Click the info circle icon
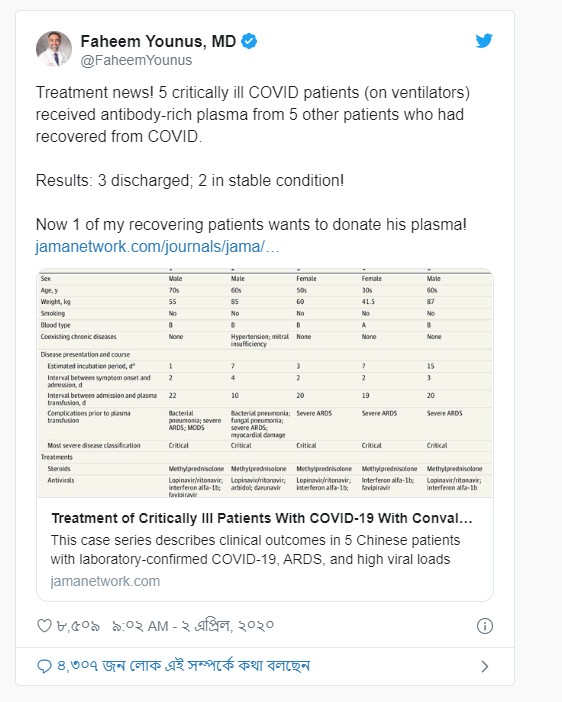Image resolution: width=562 pixels, height=702 pixels. pos(485,625)
